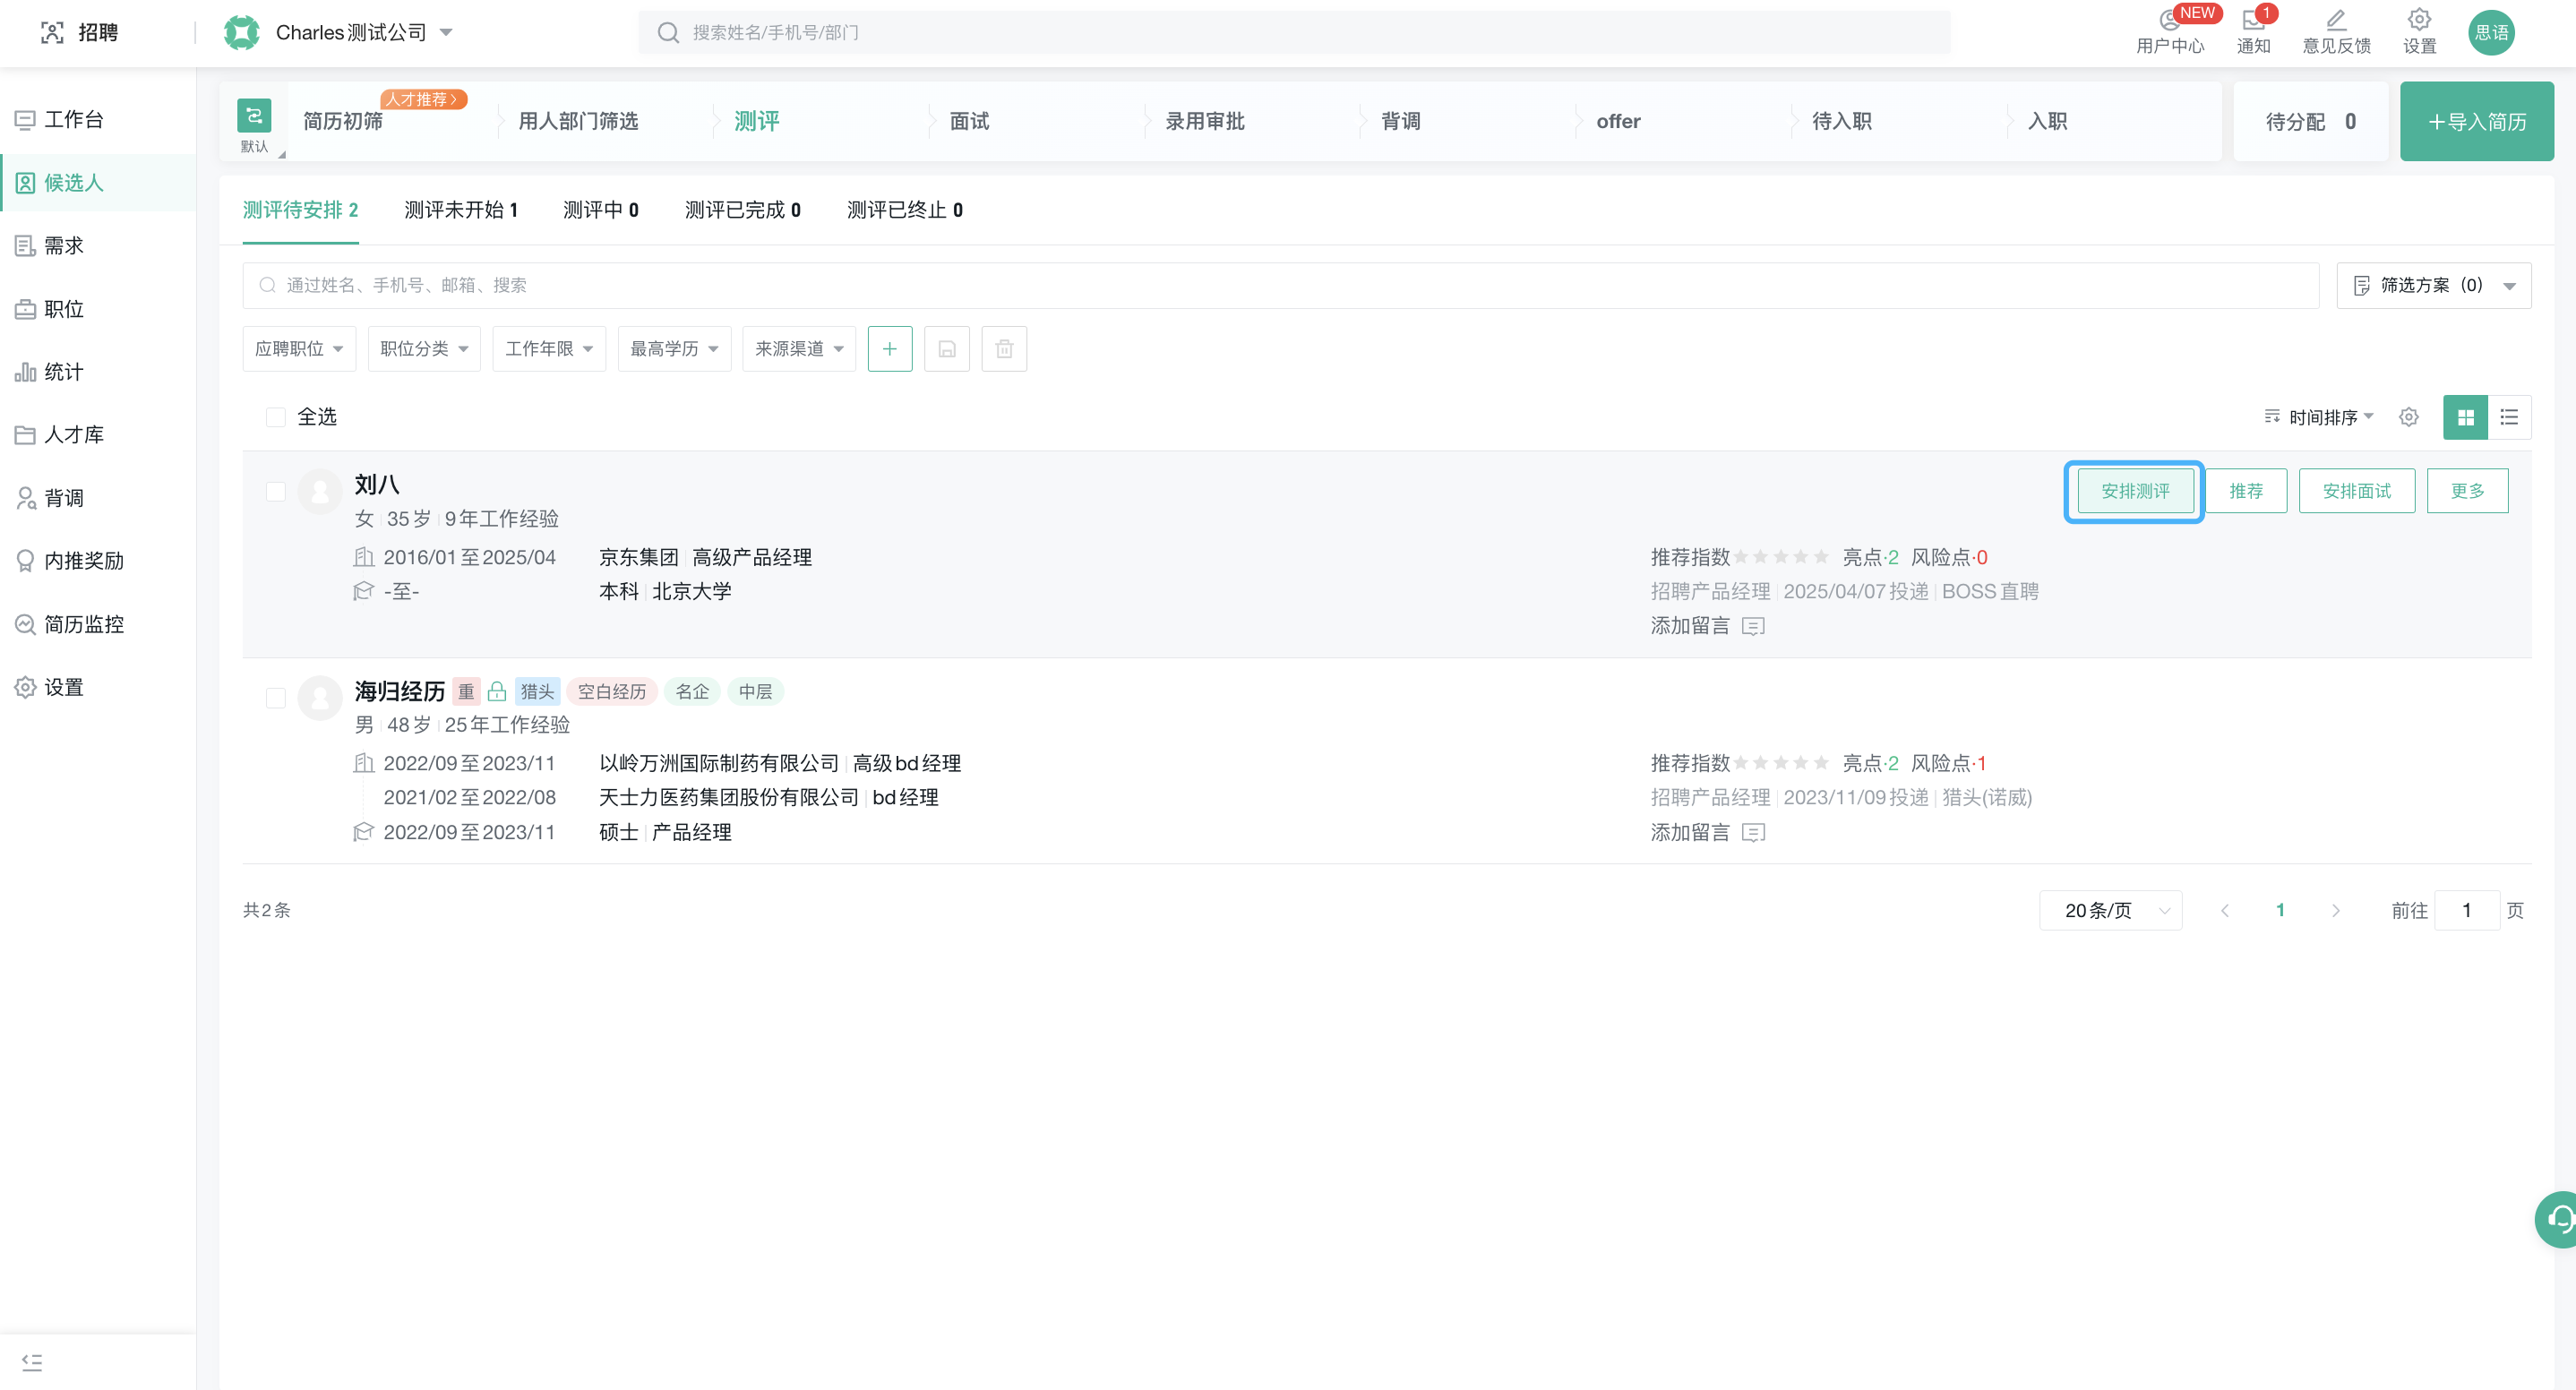Click the add filter plus icon
The width and height of the screenshot is (2576, 1390).
[889, 348]
